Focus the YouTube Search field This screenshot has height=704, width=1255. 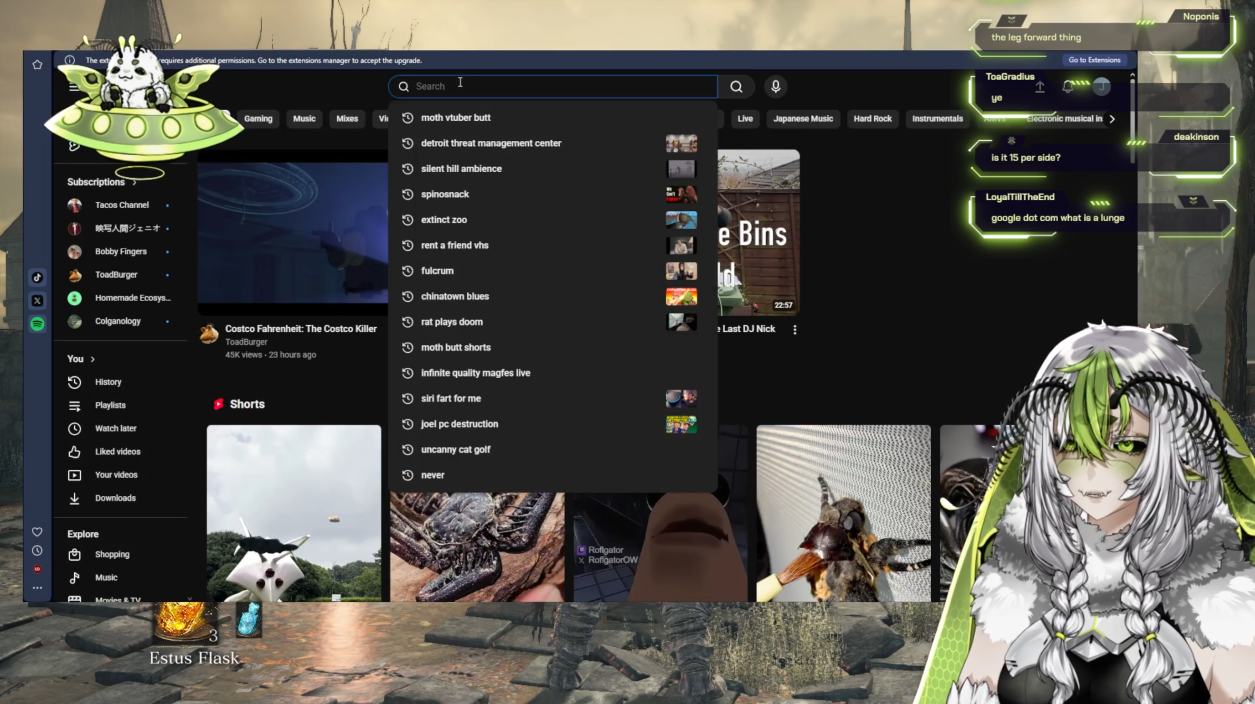553,87
